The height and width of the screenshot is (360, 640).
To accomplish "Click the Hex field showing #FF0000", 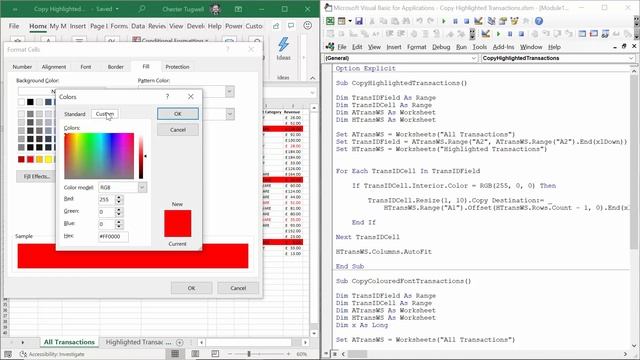I will coord(113,237).
